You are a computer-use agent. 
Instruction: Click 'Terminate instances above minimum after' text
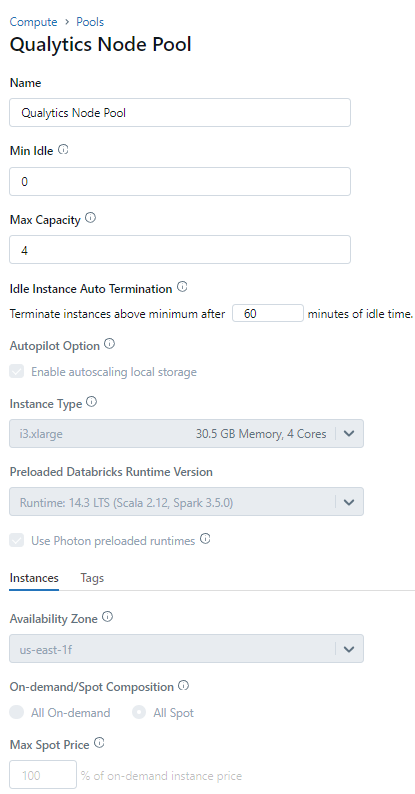pyautogui.click(x=117, y=314)
